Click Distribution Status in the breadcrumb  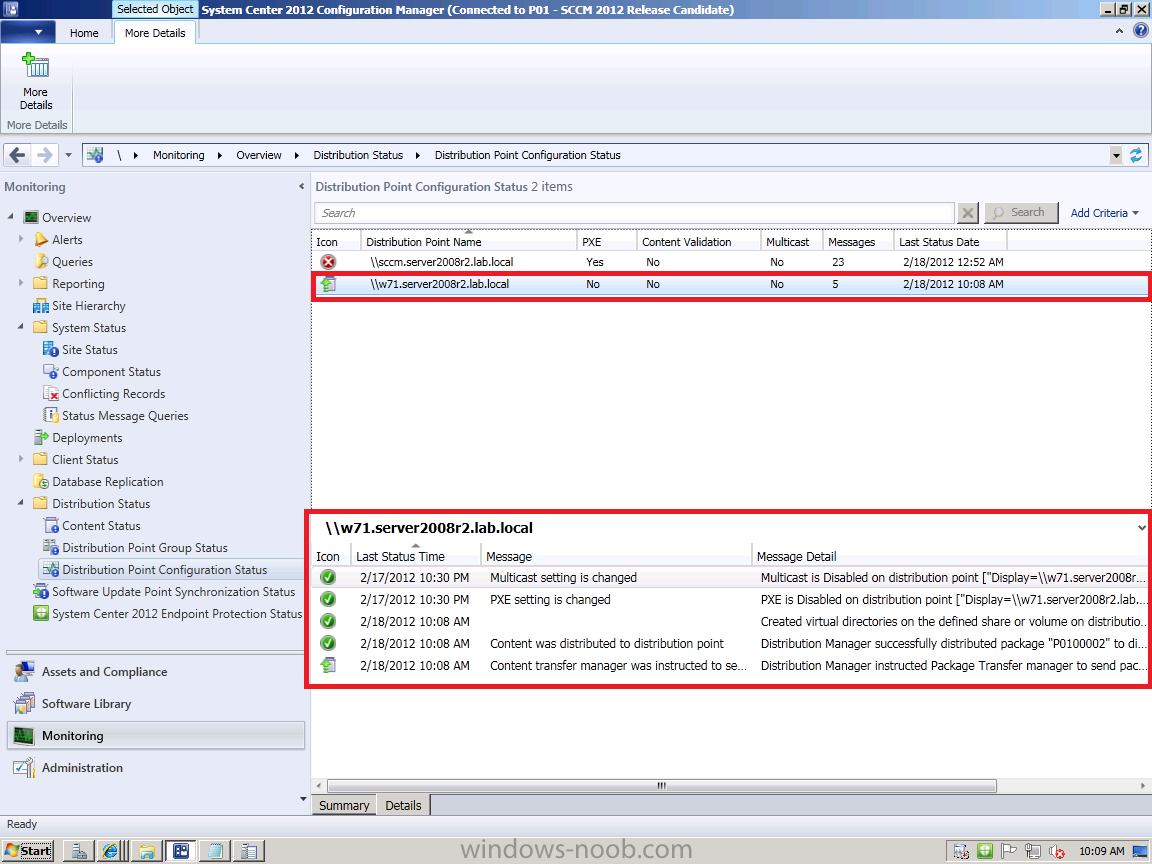coord(358,155)
